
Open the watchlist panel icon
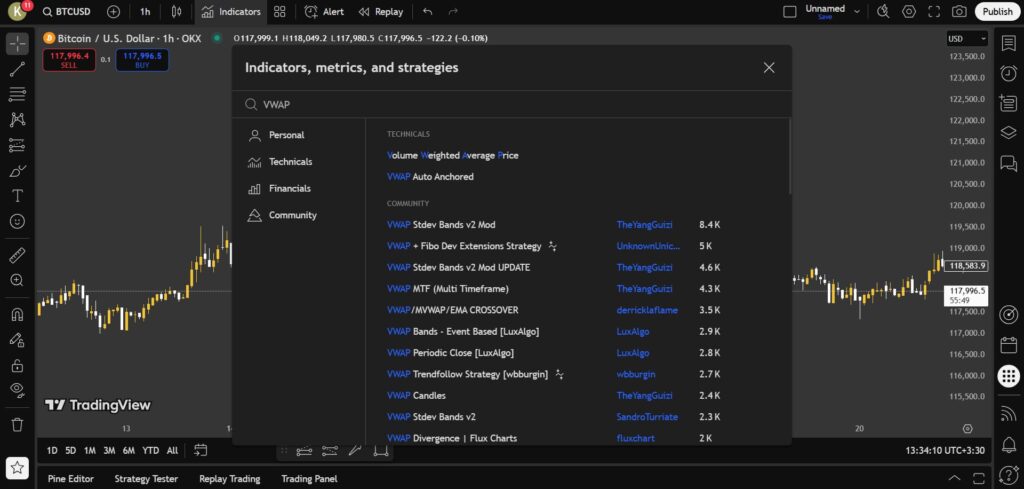pos(1008,42)
